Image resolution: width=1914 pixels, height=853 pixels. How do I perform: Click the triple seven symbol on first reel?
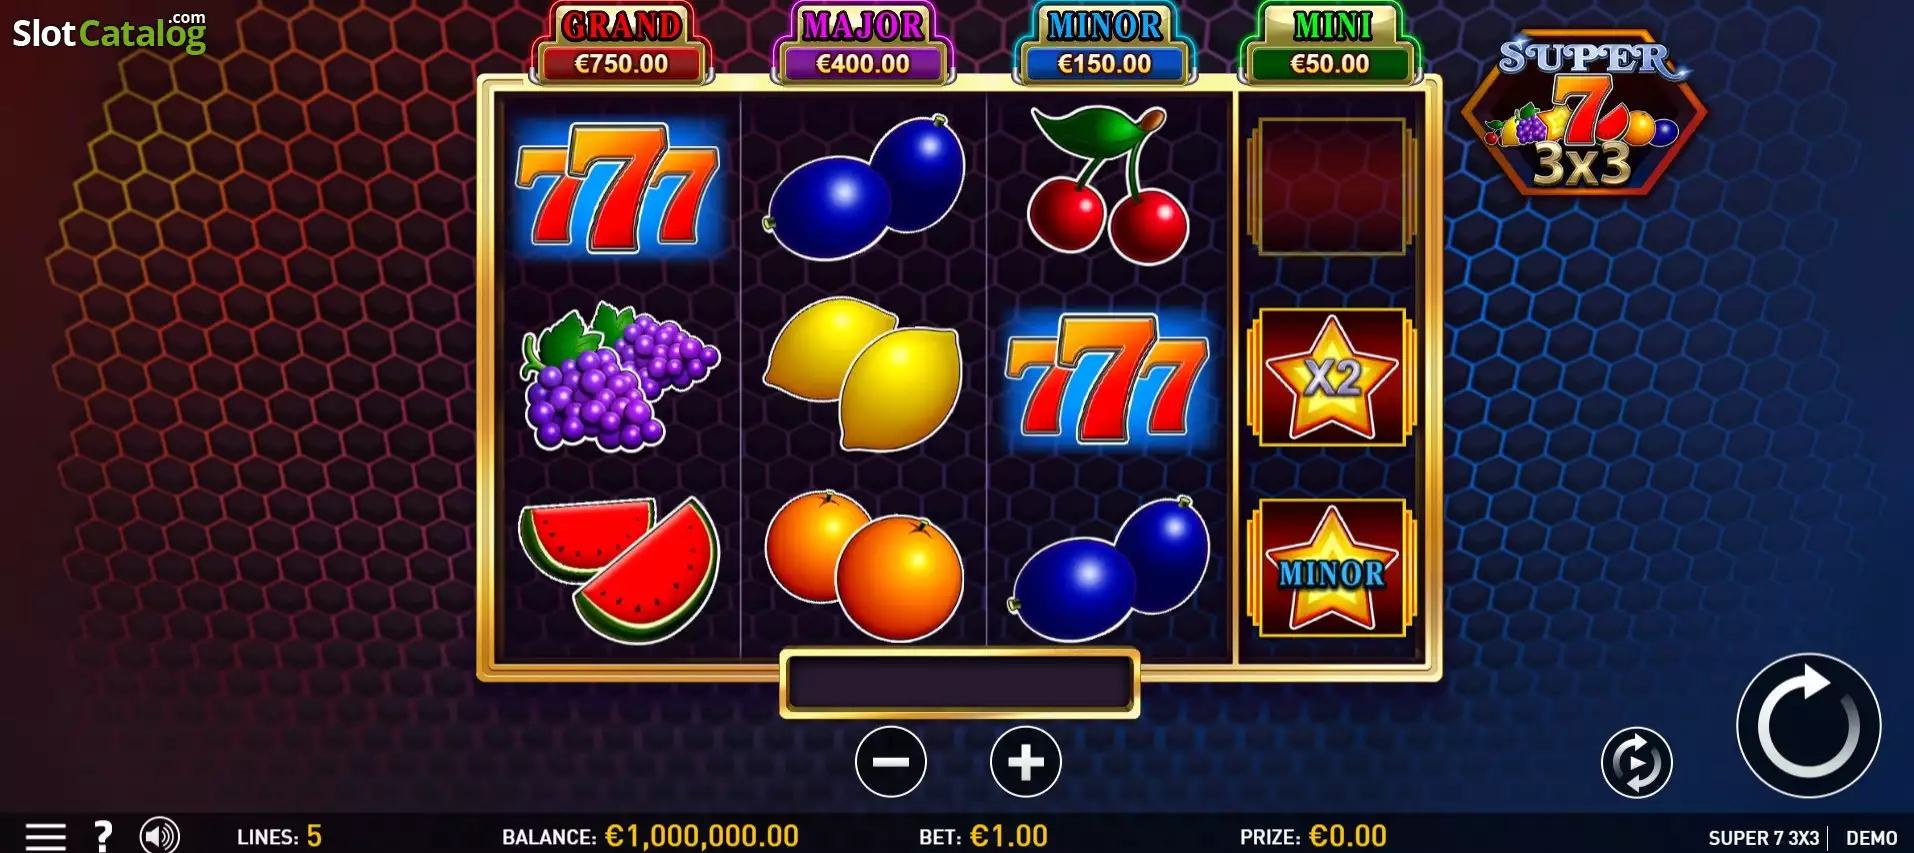618,187
